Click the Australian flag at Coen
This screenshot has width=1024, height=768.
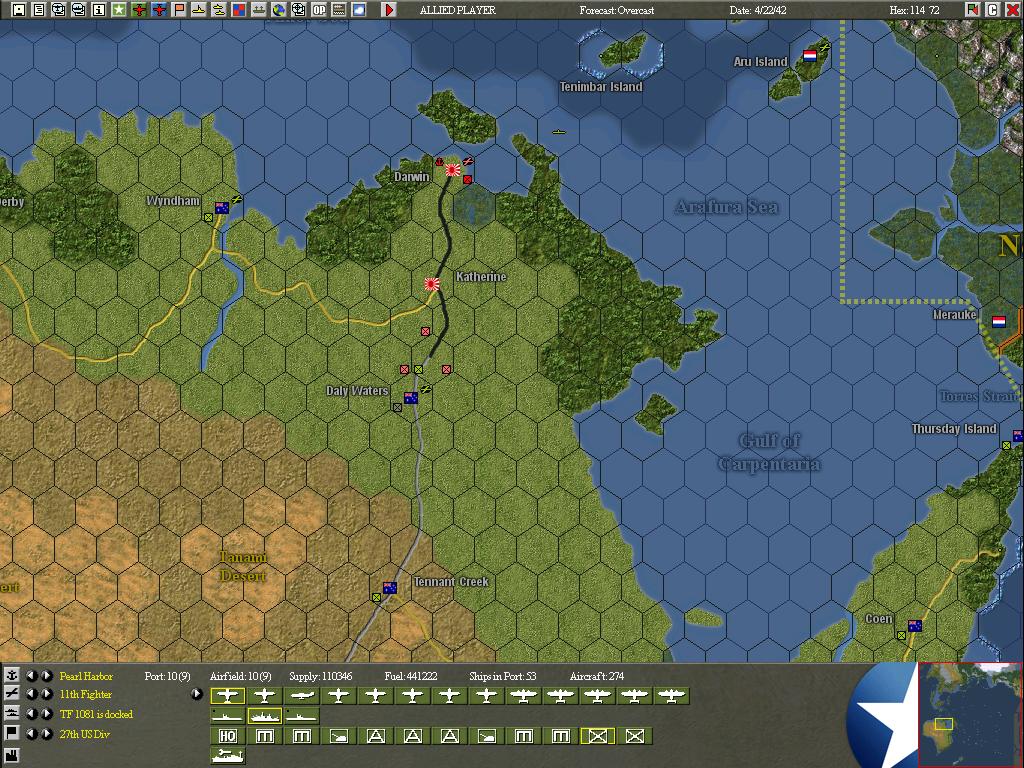915,626
